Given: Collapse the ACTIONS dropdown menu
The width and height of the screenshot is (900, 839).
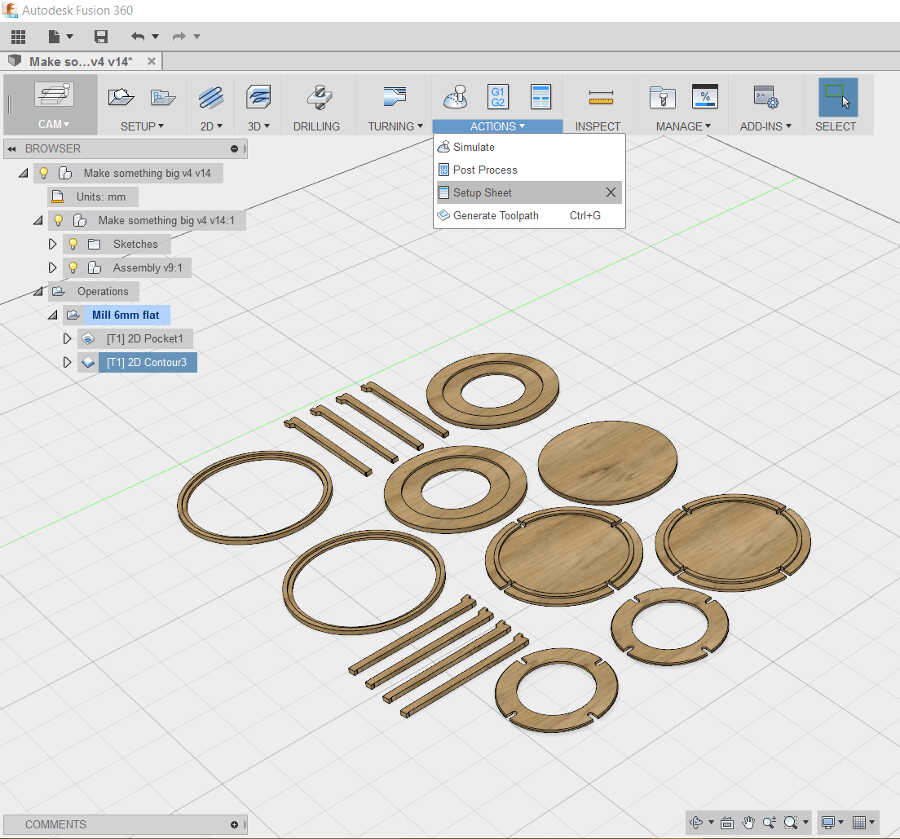Looking at the screenshot, I should tap(497, 126).
